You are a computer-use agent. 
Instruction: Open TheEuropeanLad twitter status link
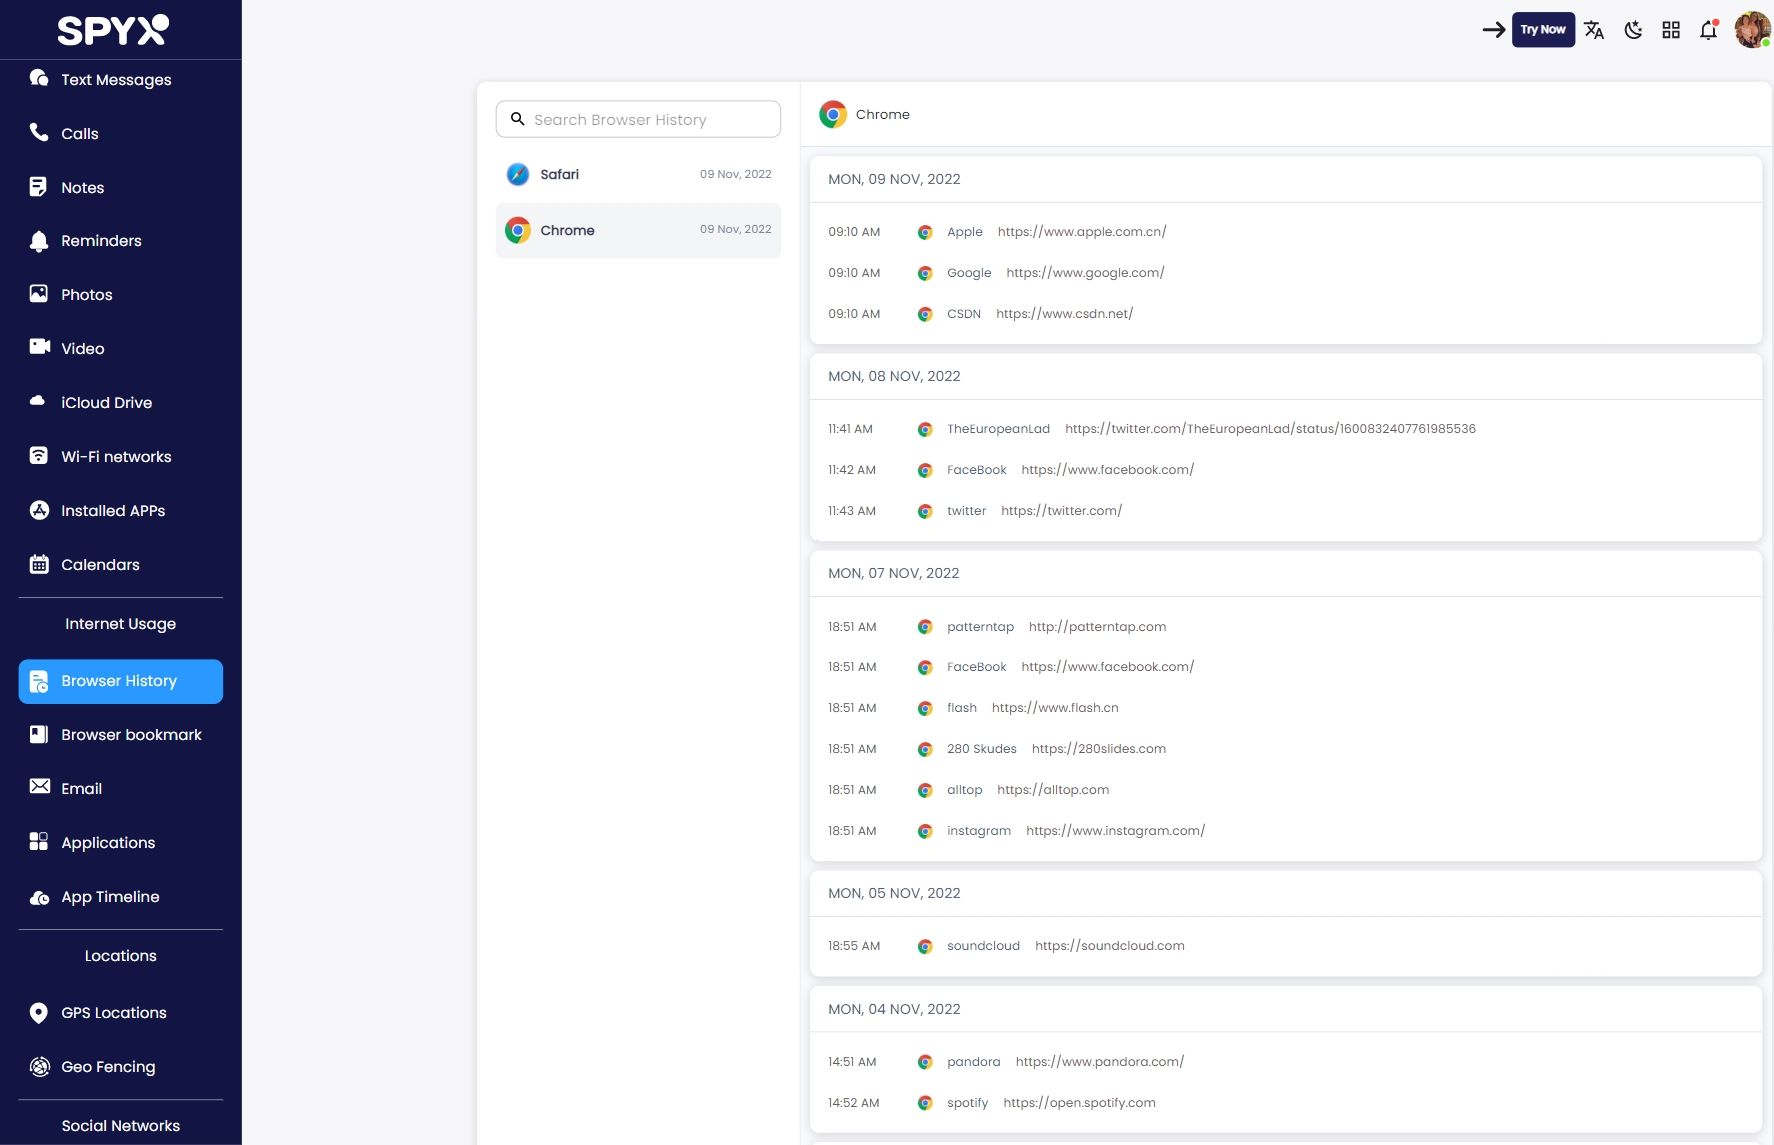pos(1270,428)
